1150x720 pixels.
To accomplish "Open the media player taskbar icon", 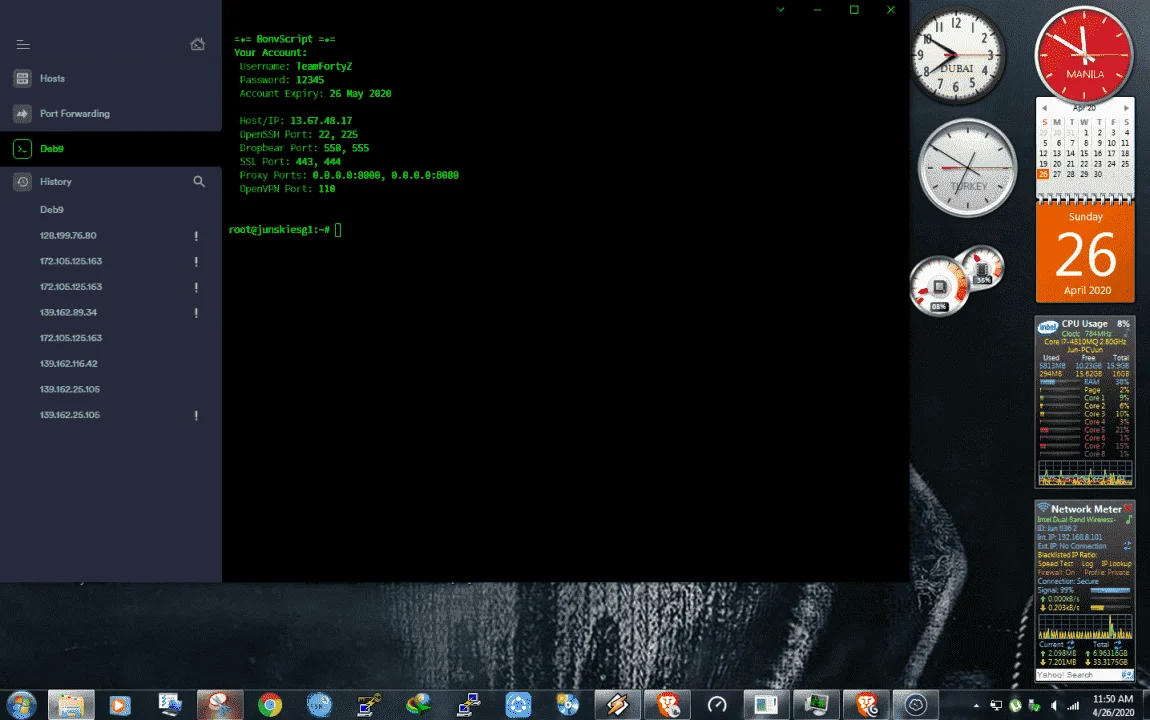I will click(120, 705).
